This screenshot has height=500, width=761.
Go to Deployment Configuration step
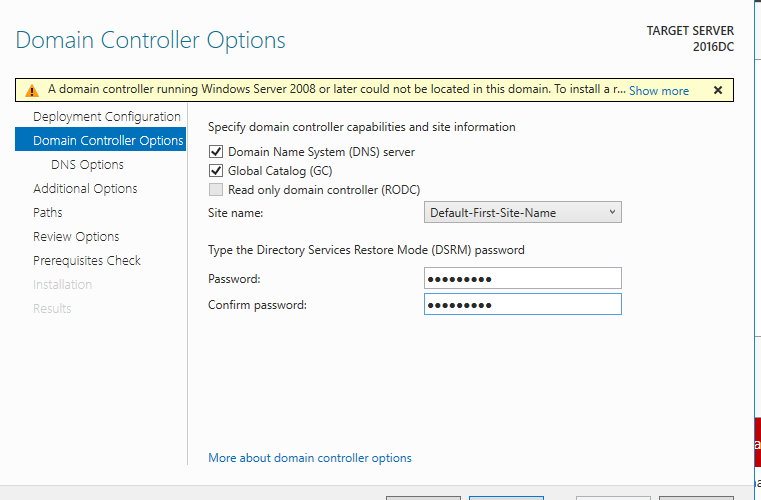(106, 117)
